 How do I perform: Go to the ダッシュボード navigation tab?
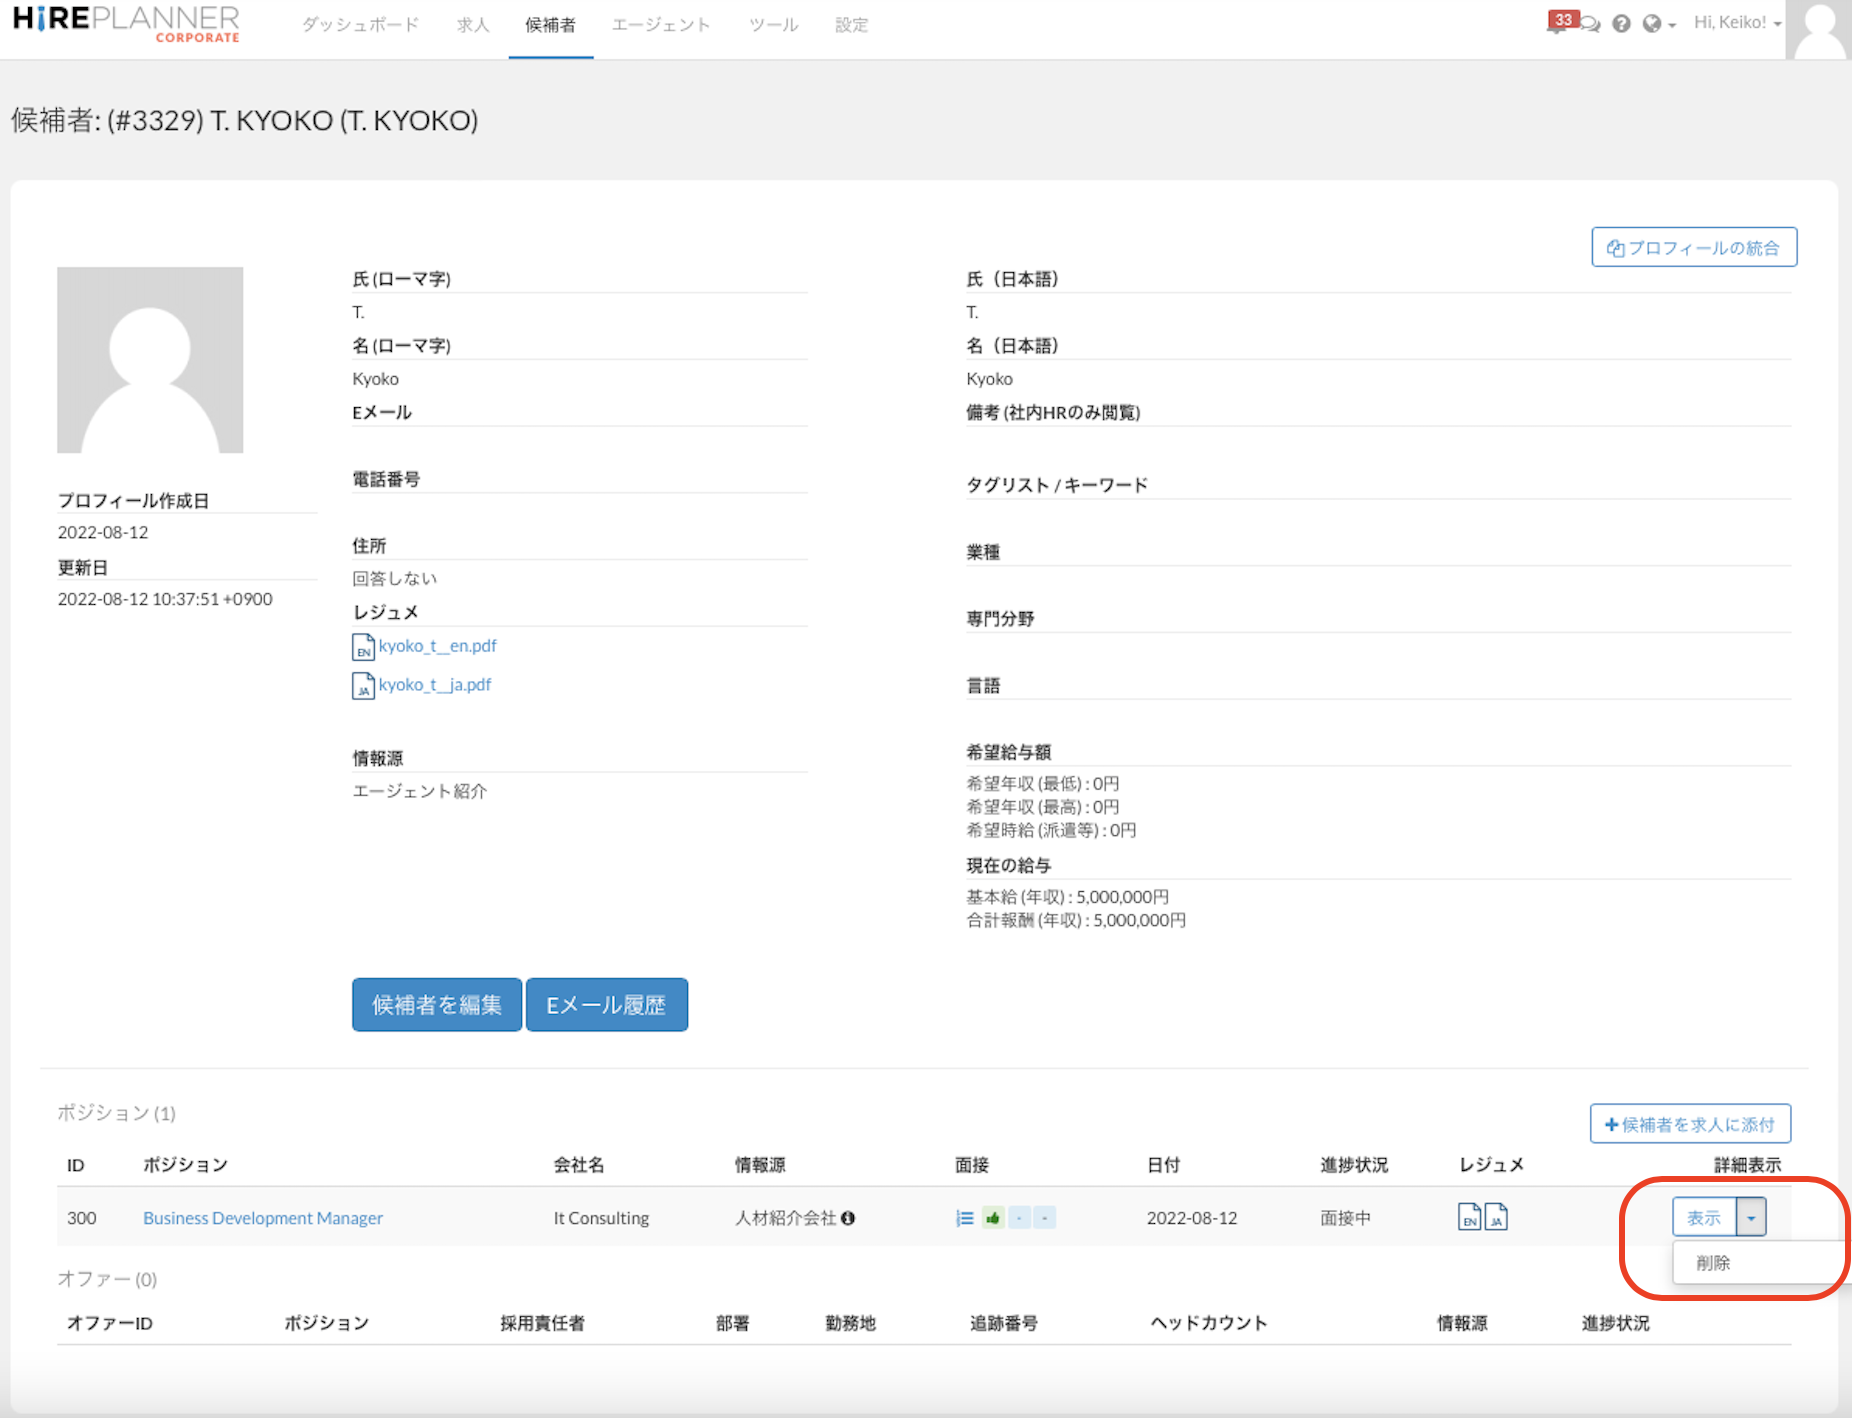click(x=360, y=25)
